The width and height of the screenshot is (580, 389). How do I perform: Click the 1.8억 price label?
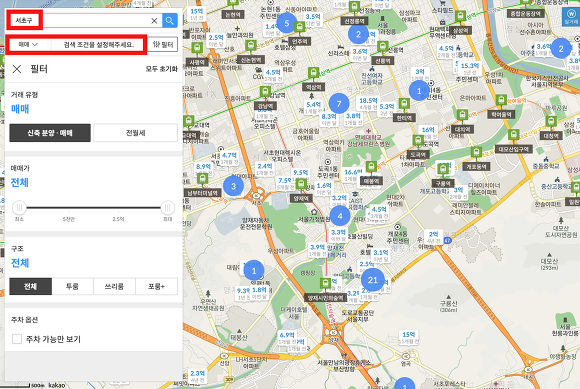(259, 292)
